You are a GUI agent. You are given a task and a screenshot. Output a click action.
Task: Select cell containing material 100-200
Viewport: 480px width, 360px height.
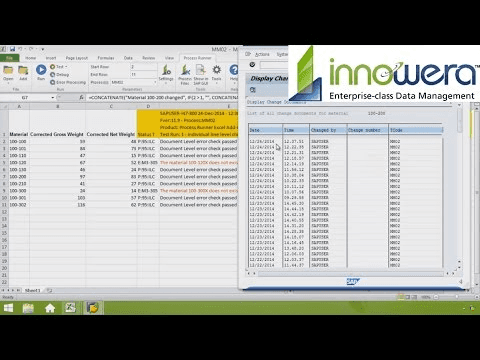tap(19, 177)
